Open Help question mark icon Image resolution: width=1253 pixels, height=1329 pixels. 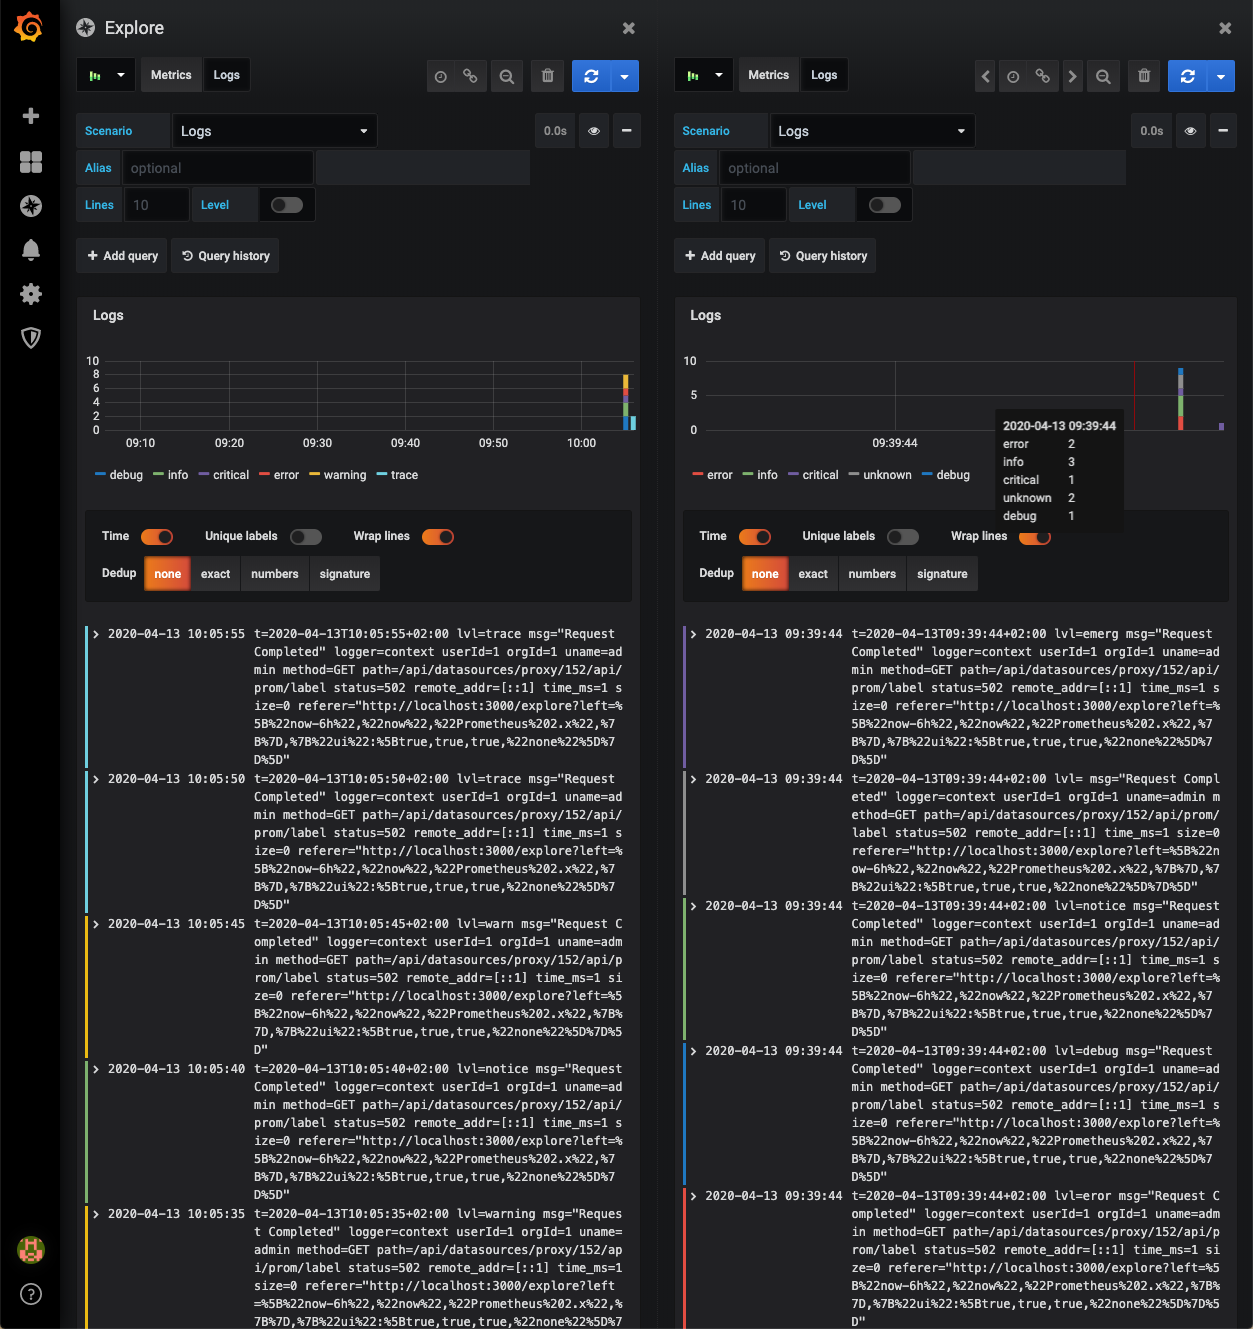(31, 1295)
